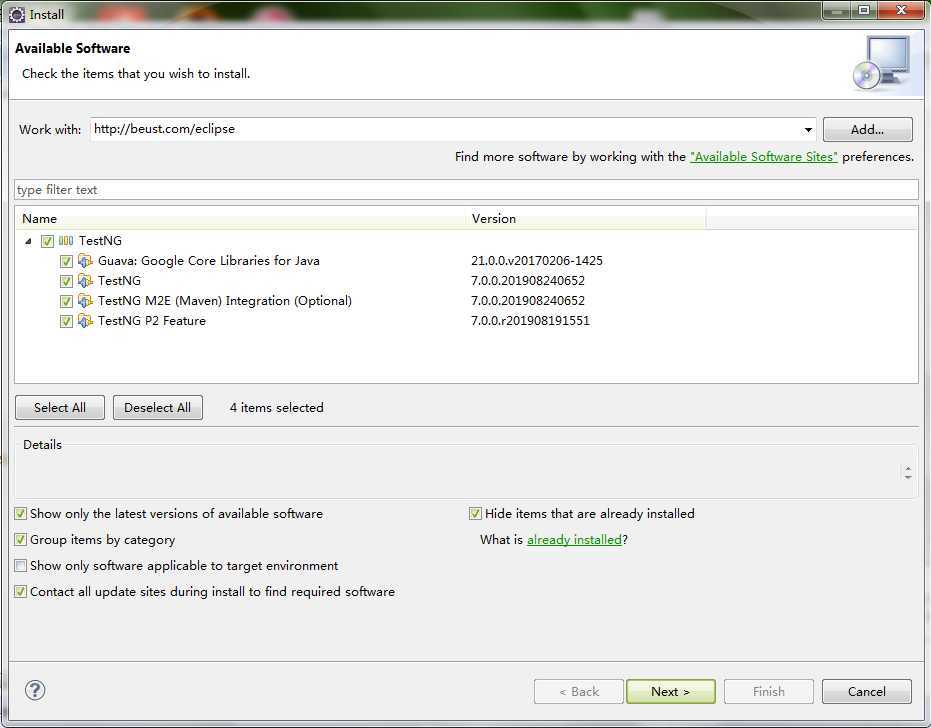Toggle Hide items that are already installed

[475, 514]
